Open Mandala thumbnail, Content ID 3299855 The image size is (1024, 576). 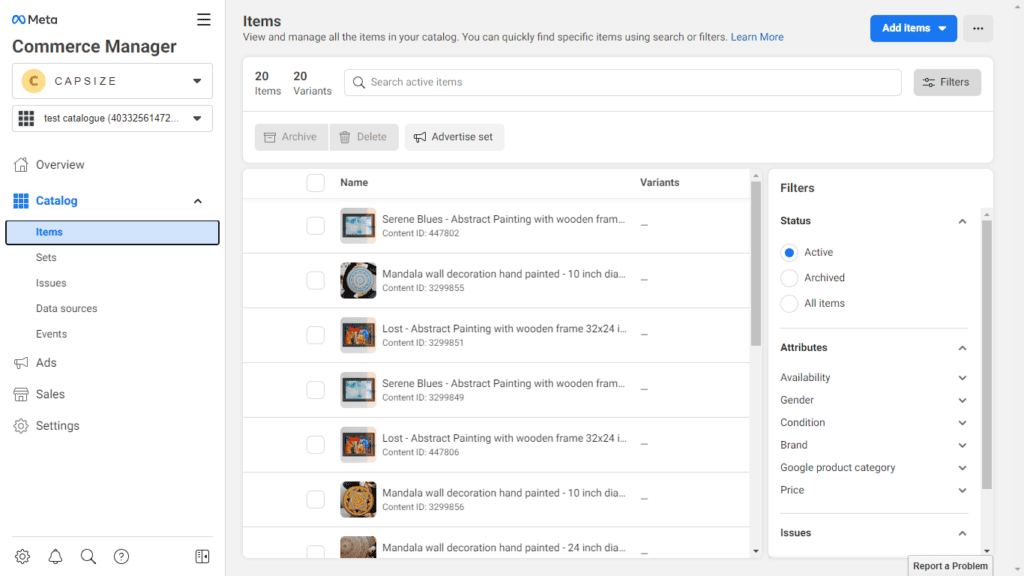tap(358, 280)
